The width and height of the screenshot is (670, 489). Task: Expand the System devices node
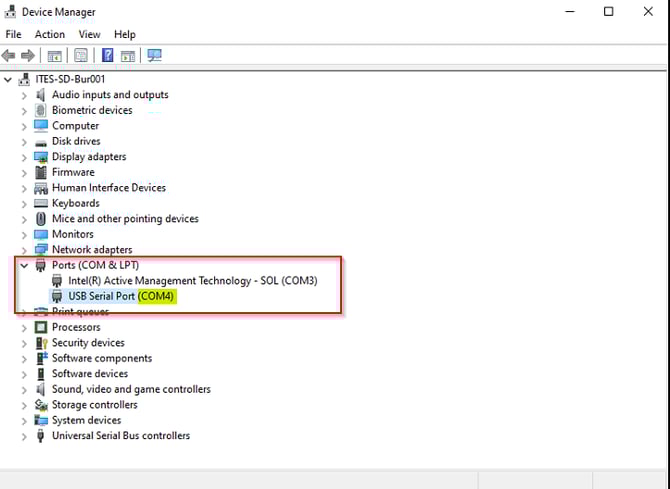click(24, 421)
